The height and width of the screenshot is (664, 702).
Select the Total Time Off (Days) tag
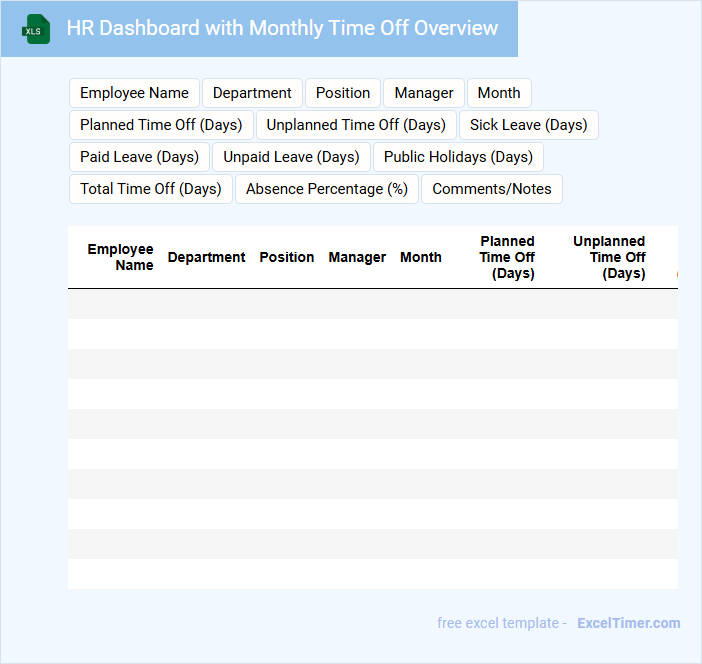coord(151,189)
